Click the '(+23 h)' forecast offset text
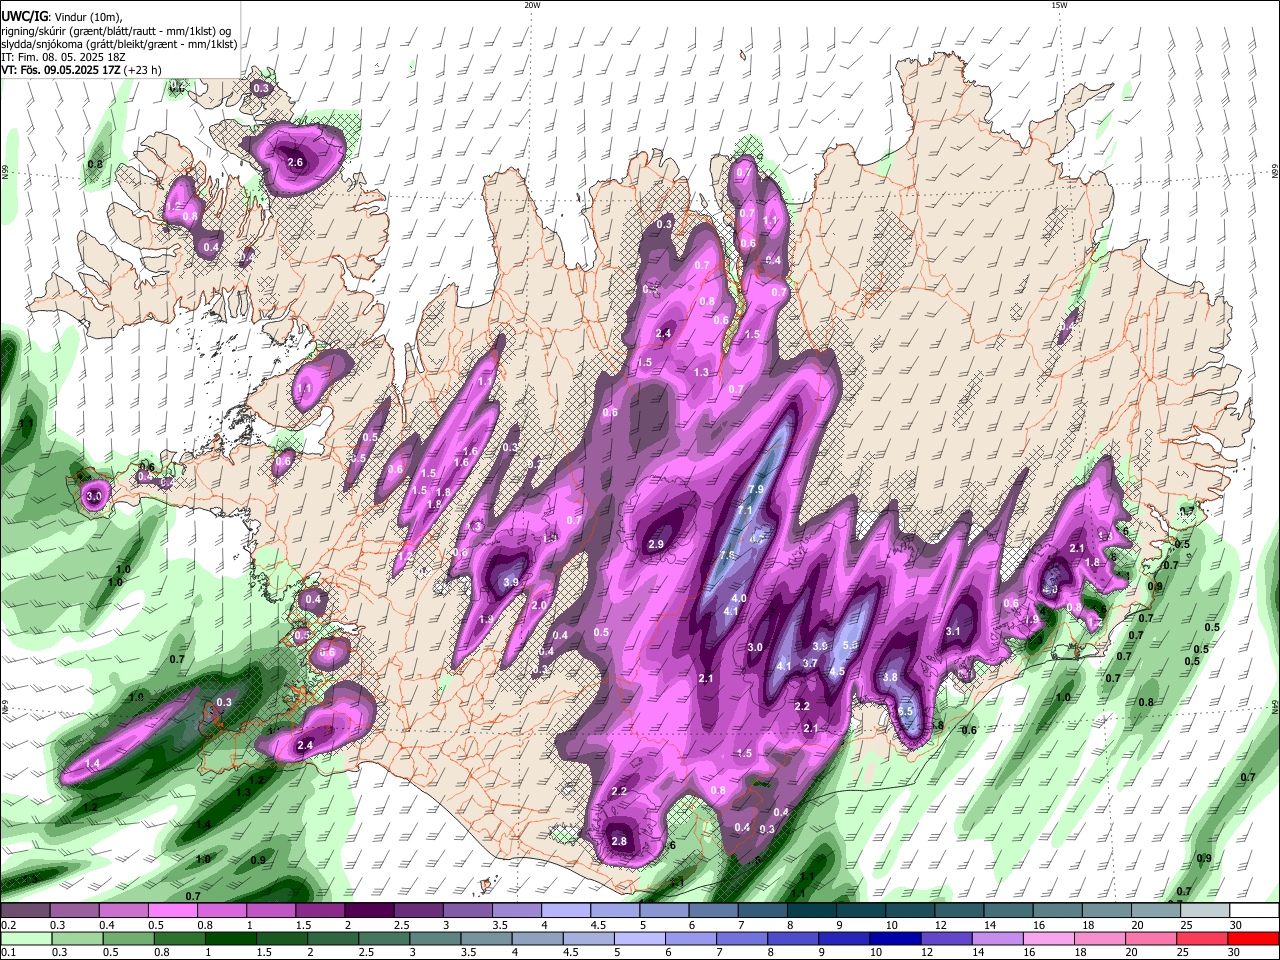The image size is (1280, 960). pos(144,70)
